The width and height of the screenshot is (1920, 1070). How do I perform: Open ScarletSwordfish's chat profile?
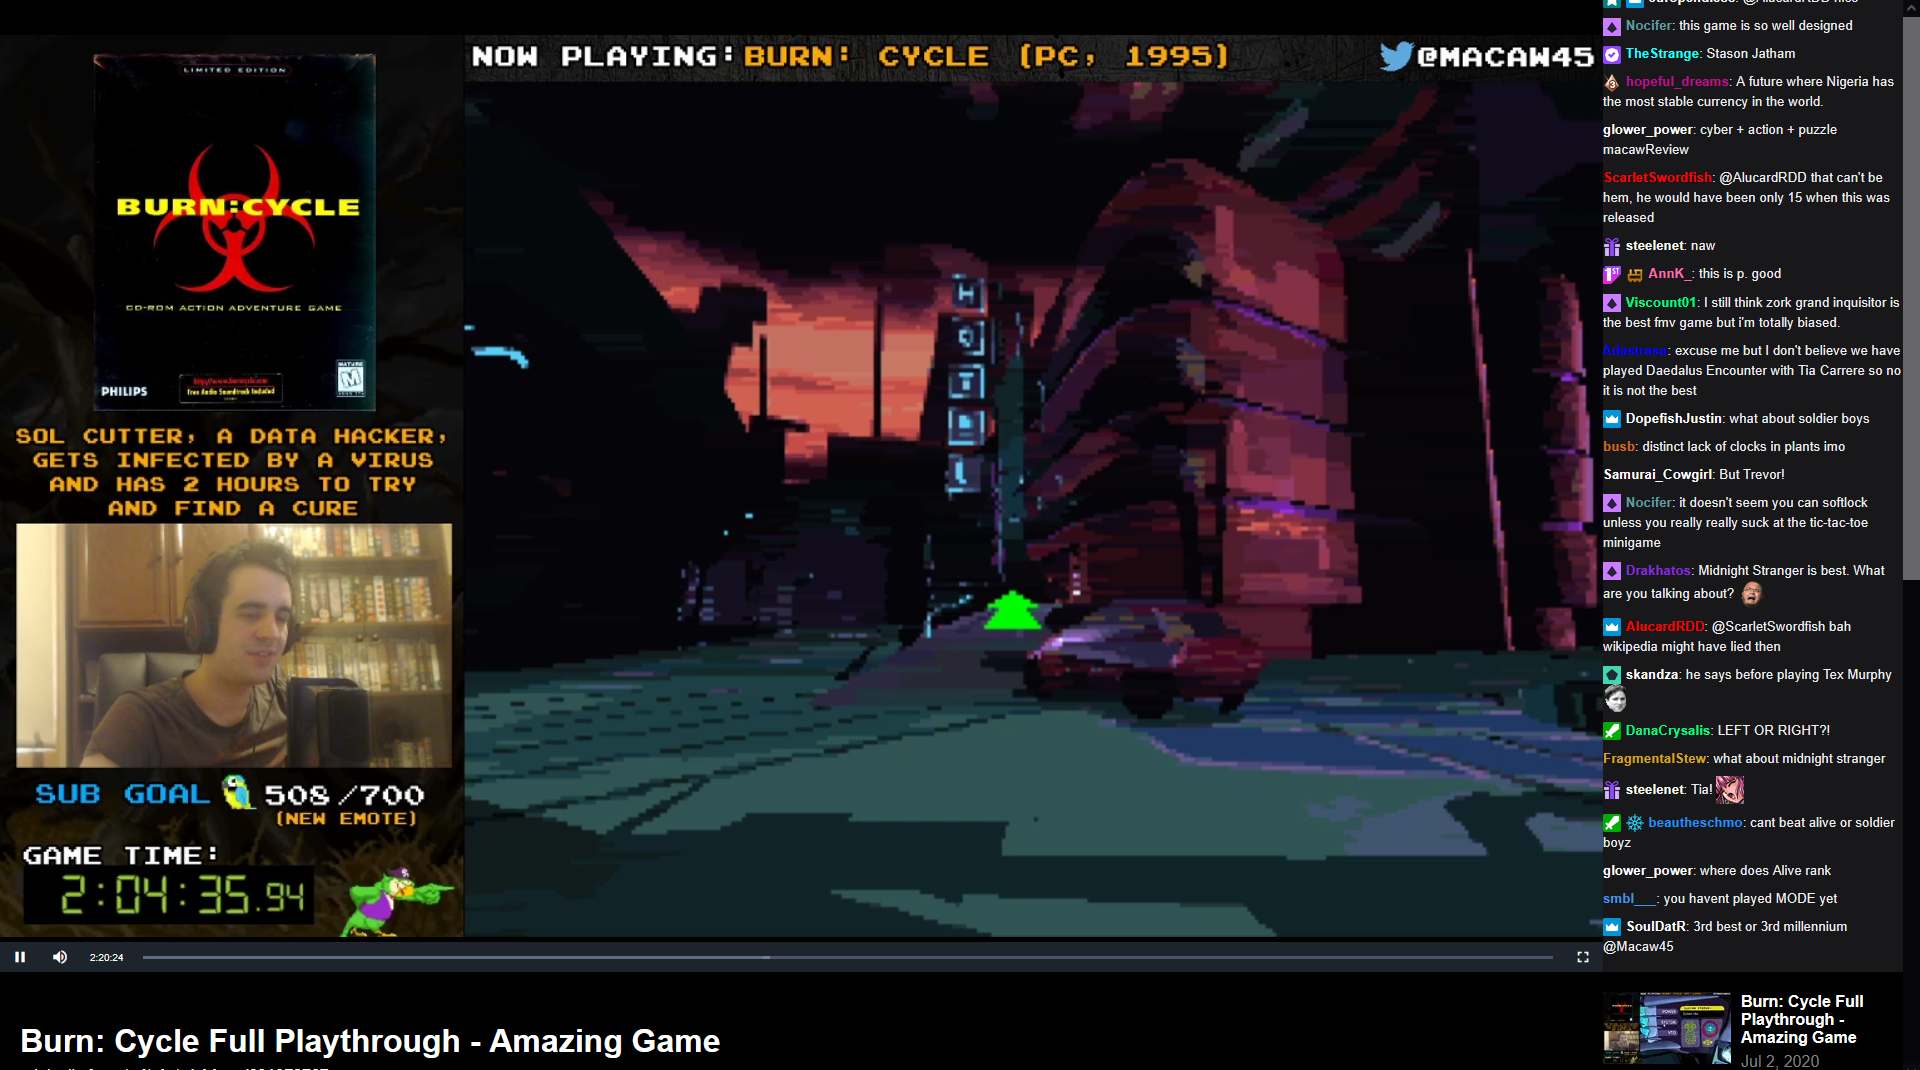click(1658, 178)
